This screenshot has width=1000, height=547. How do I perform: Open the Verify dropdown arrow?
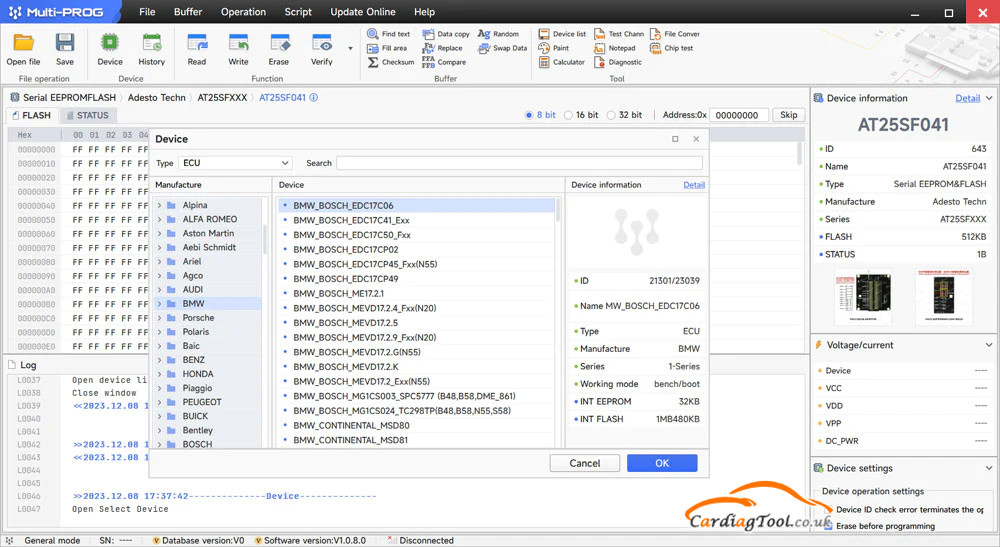[x=350, y=48]
